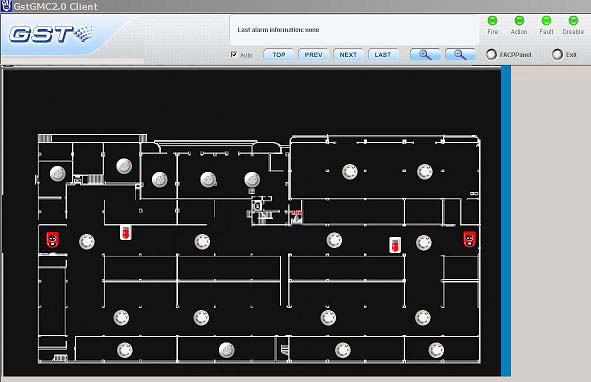Go to TOP floor plan page
Screen dimensions: 591x382
279,55
